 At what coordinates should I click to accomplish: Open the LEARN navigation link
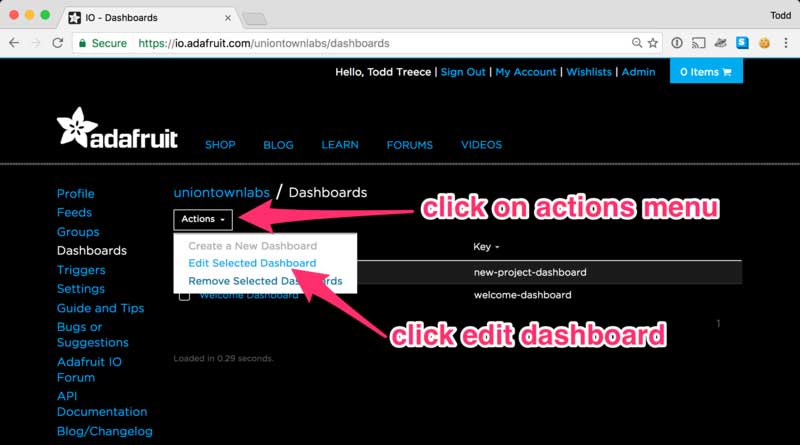(340, 145)
